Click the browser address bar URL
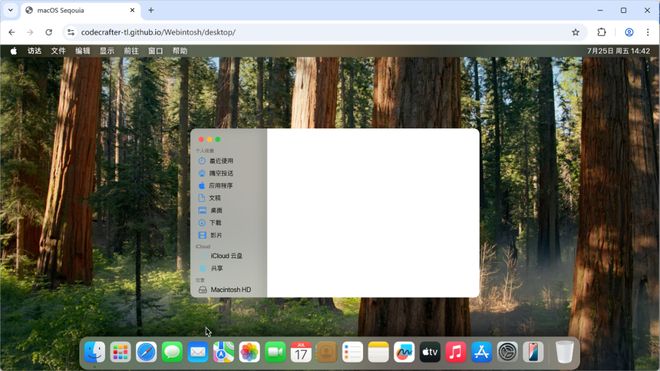660x371 pixels. 158,32
